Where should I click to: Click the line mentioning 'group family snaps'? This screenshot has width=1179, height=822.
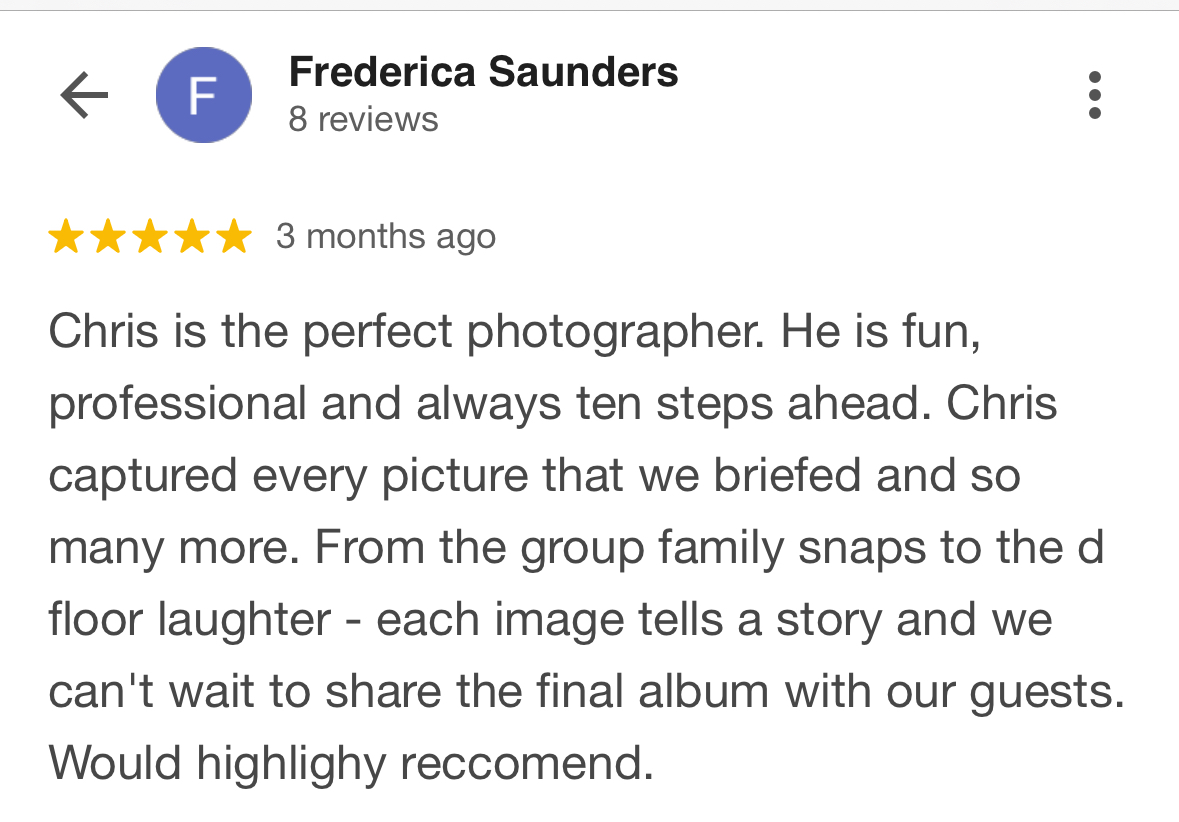(575, 549)
